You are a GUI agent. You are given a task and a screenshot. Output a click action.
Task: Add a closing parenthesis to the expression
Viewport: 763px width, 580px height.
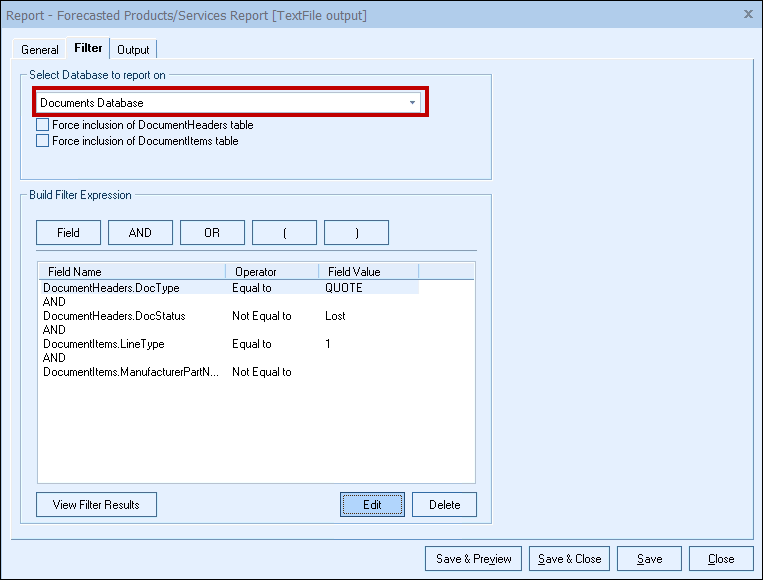(x=356, y=233)
